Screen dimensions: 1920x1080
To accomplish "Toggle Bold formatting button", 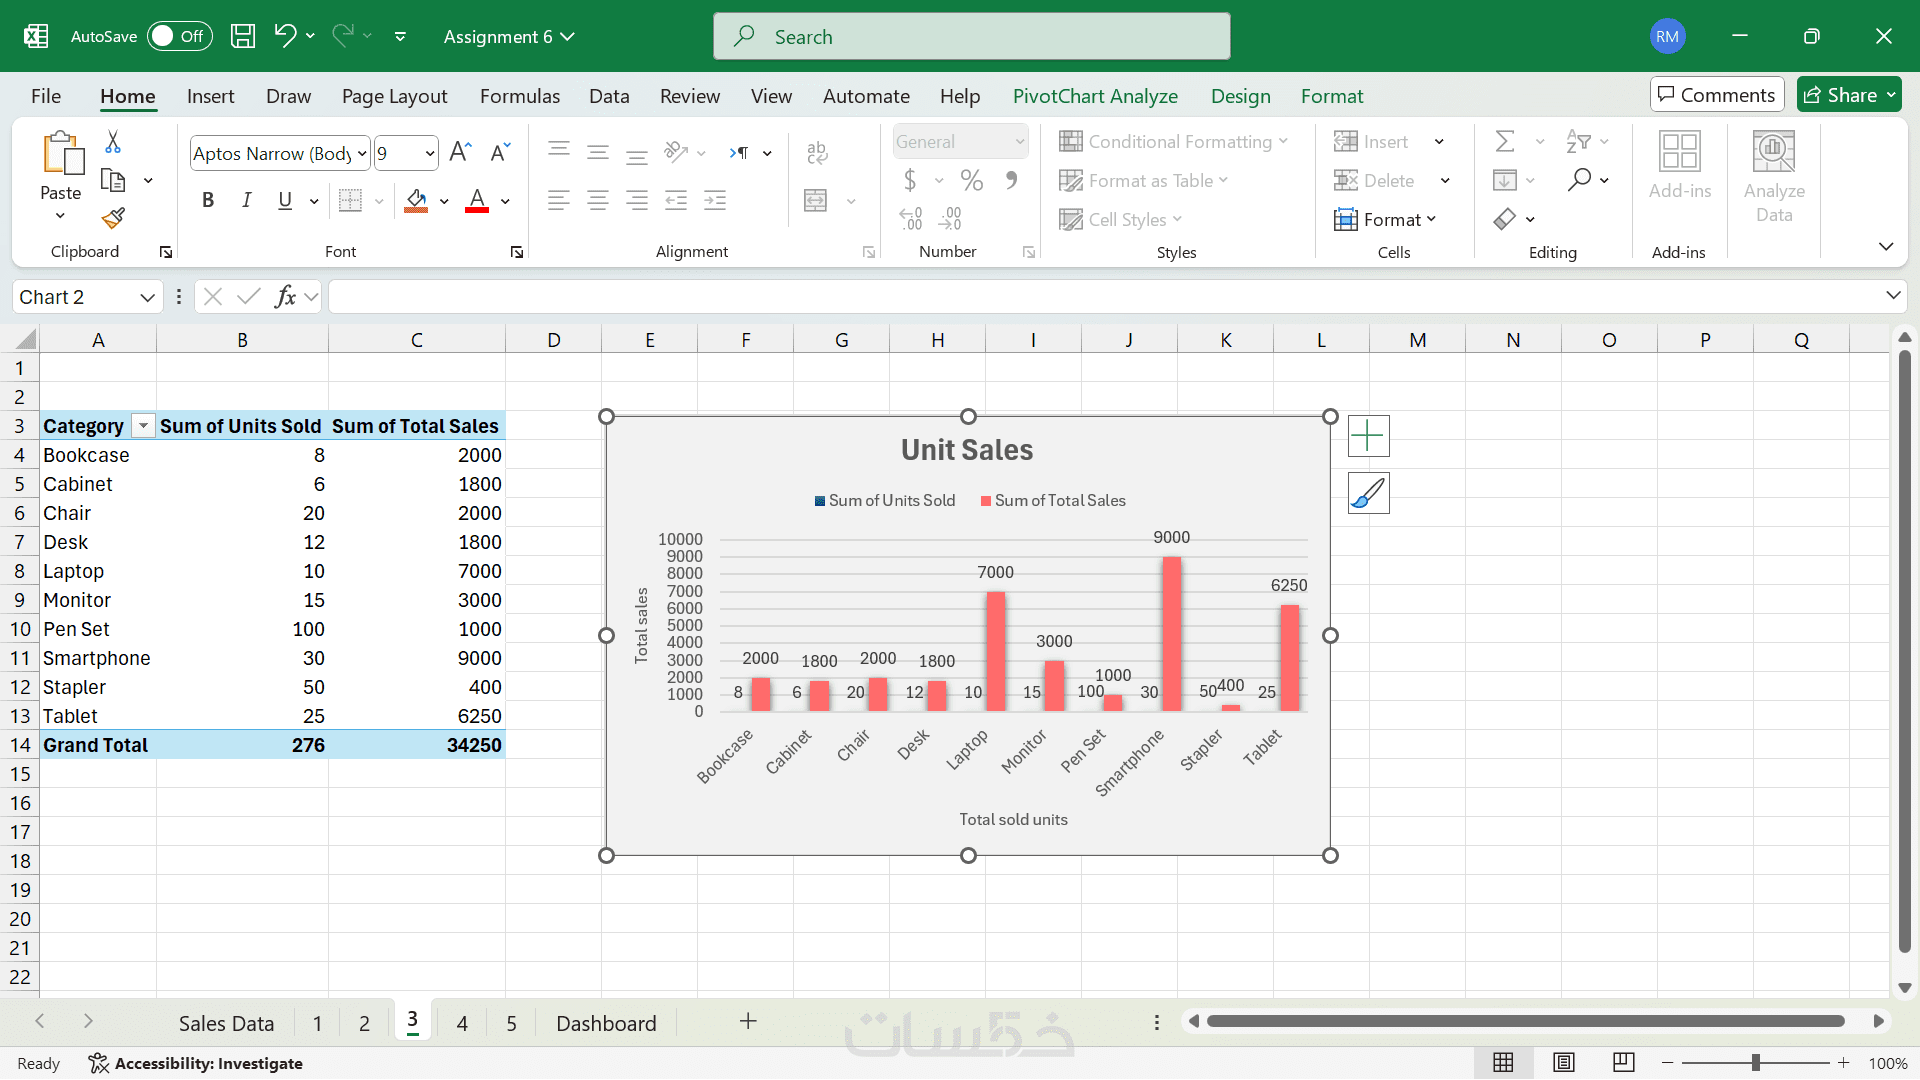I will pos(208,200).
